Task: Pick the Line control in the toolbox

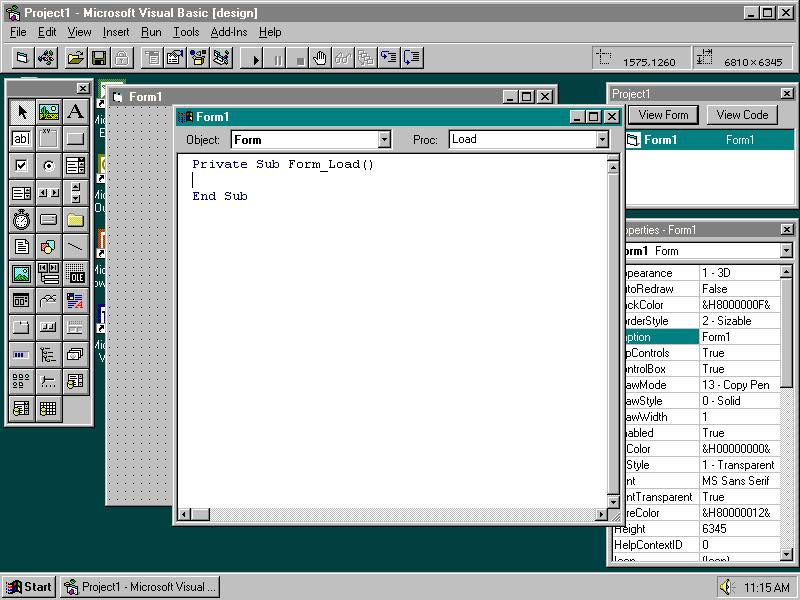Action: coord(76,247)
